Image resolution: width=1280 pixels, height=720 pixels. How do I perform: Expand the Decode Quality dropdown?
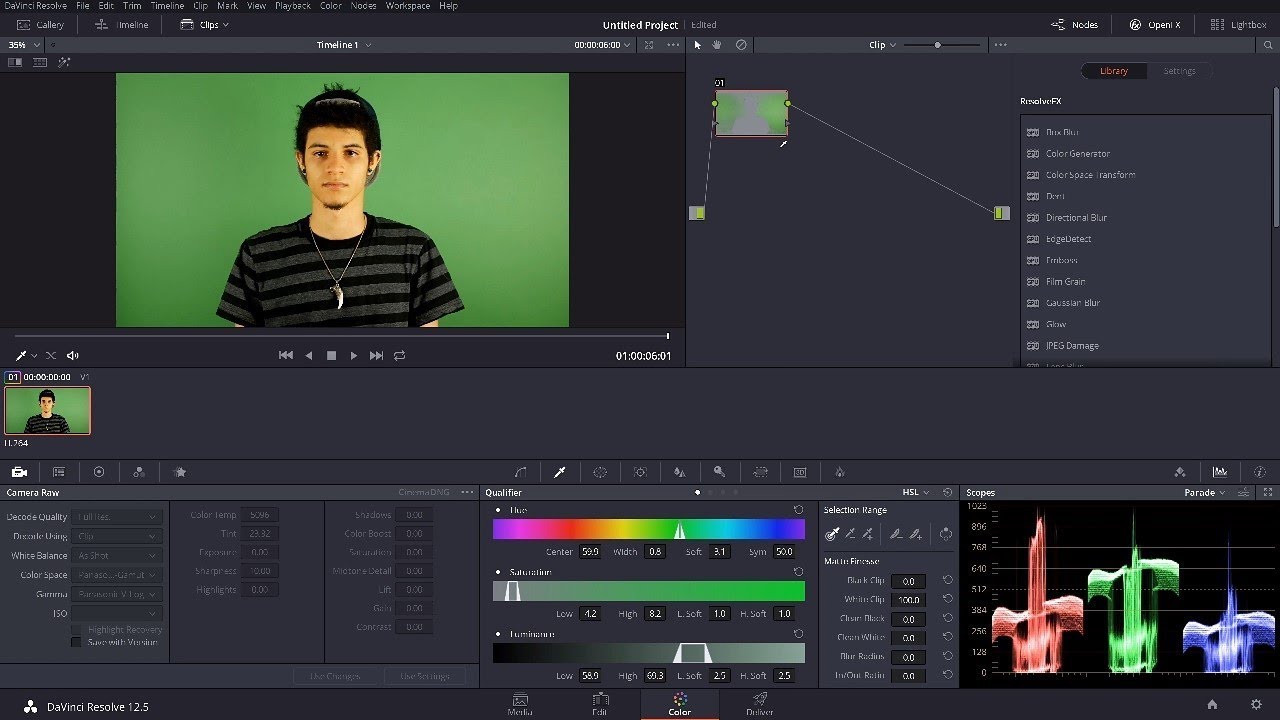click(118, 517)
